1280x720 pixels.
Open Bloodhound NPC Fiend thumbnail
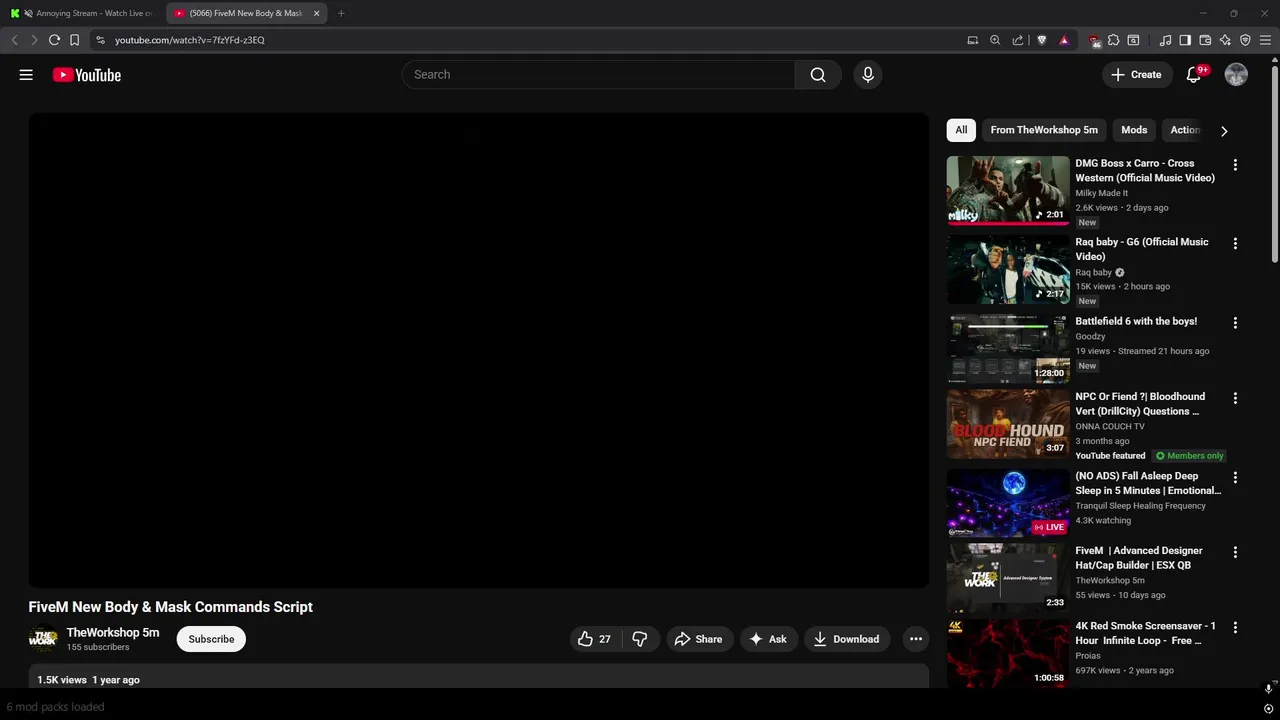click(x=1008, y=424)
